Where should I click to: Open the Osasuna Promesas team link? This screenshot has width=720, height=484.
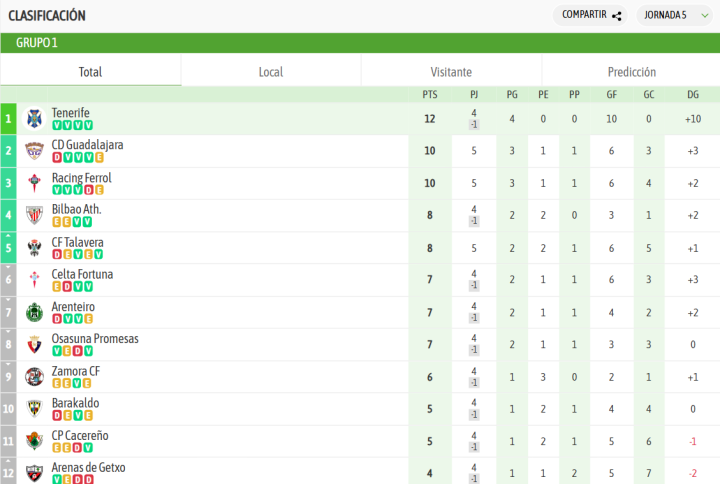tap(95, 339)
